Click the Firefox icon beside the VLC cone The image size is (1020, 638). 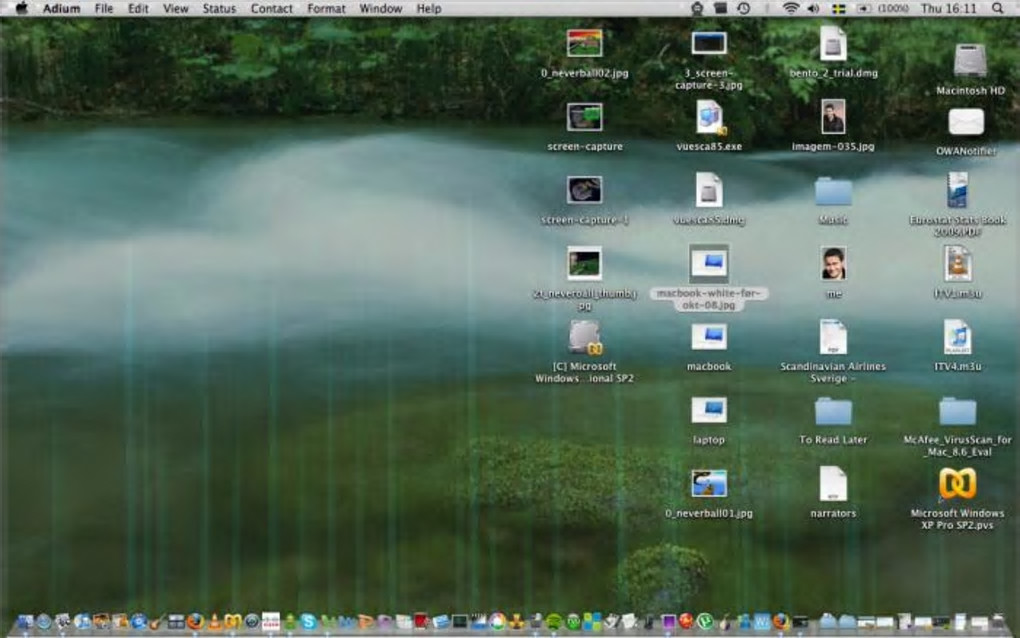(x=195, y=622)
